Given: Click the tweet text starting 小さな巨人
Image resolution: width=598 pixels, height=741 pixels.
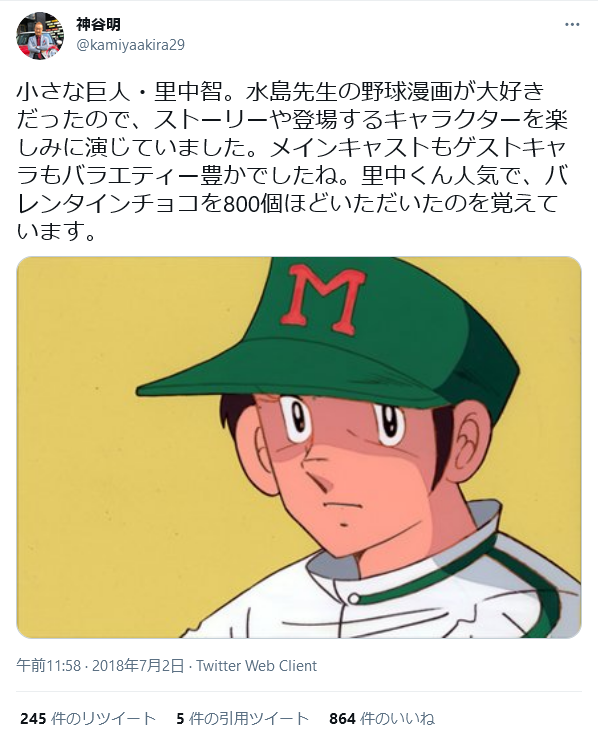Looking at the screenshot, I should 292,161.
